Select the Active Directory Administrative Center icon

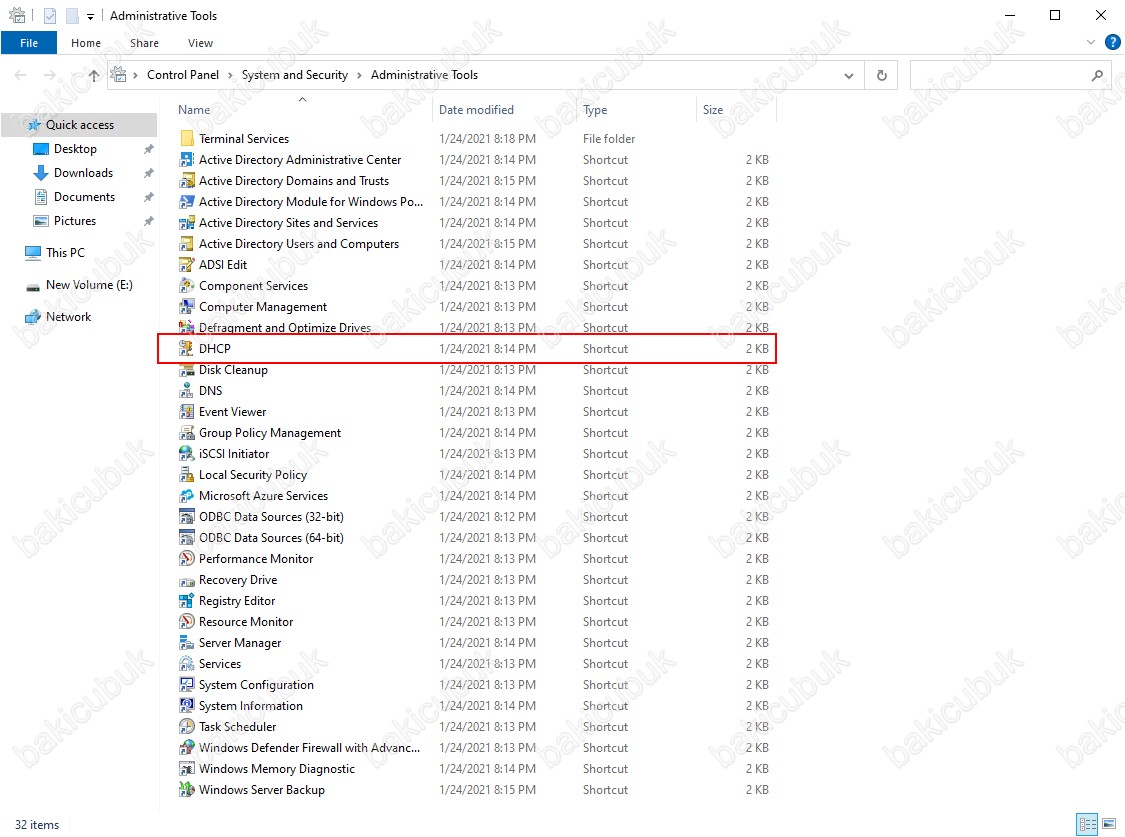[x=187, y=160]
